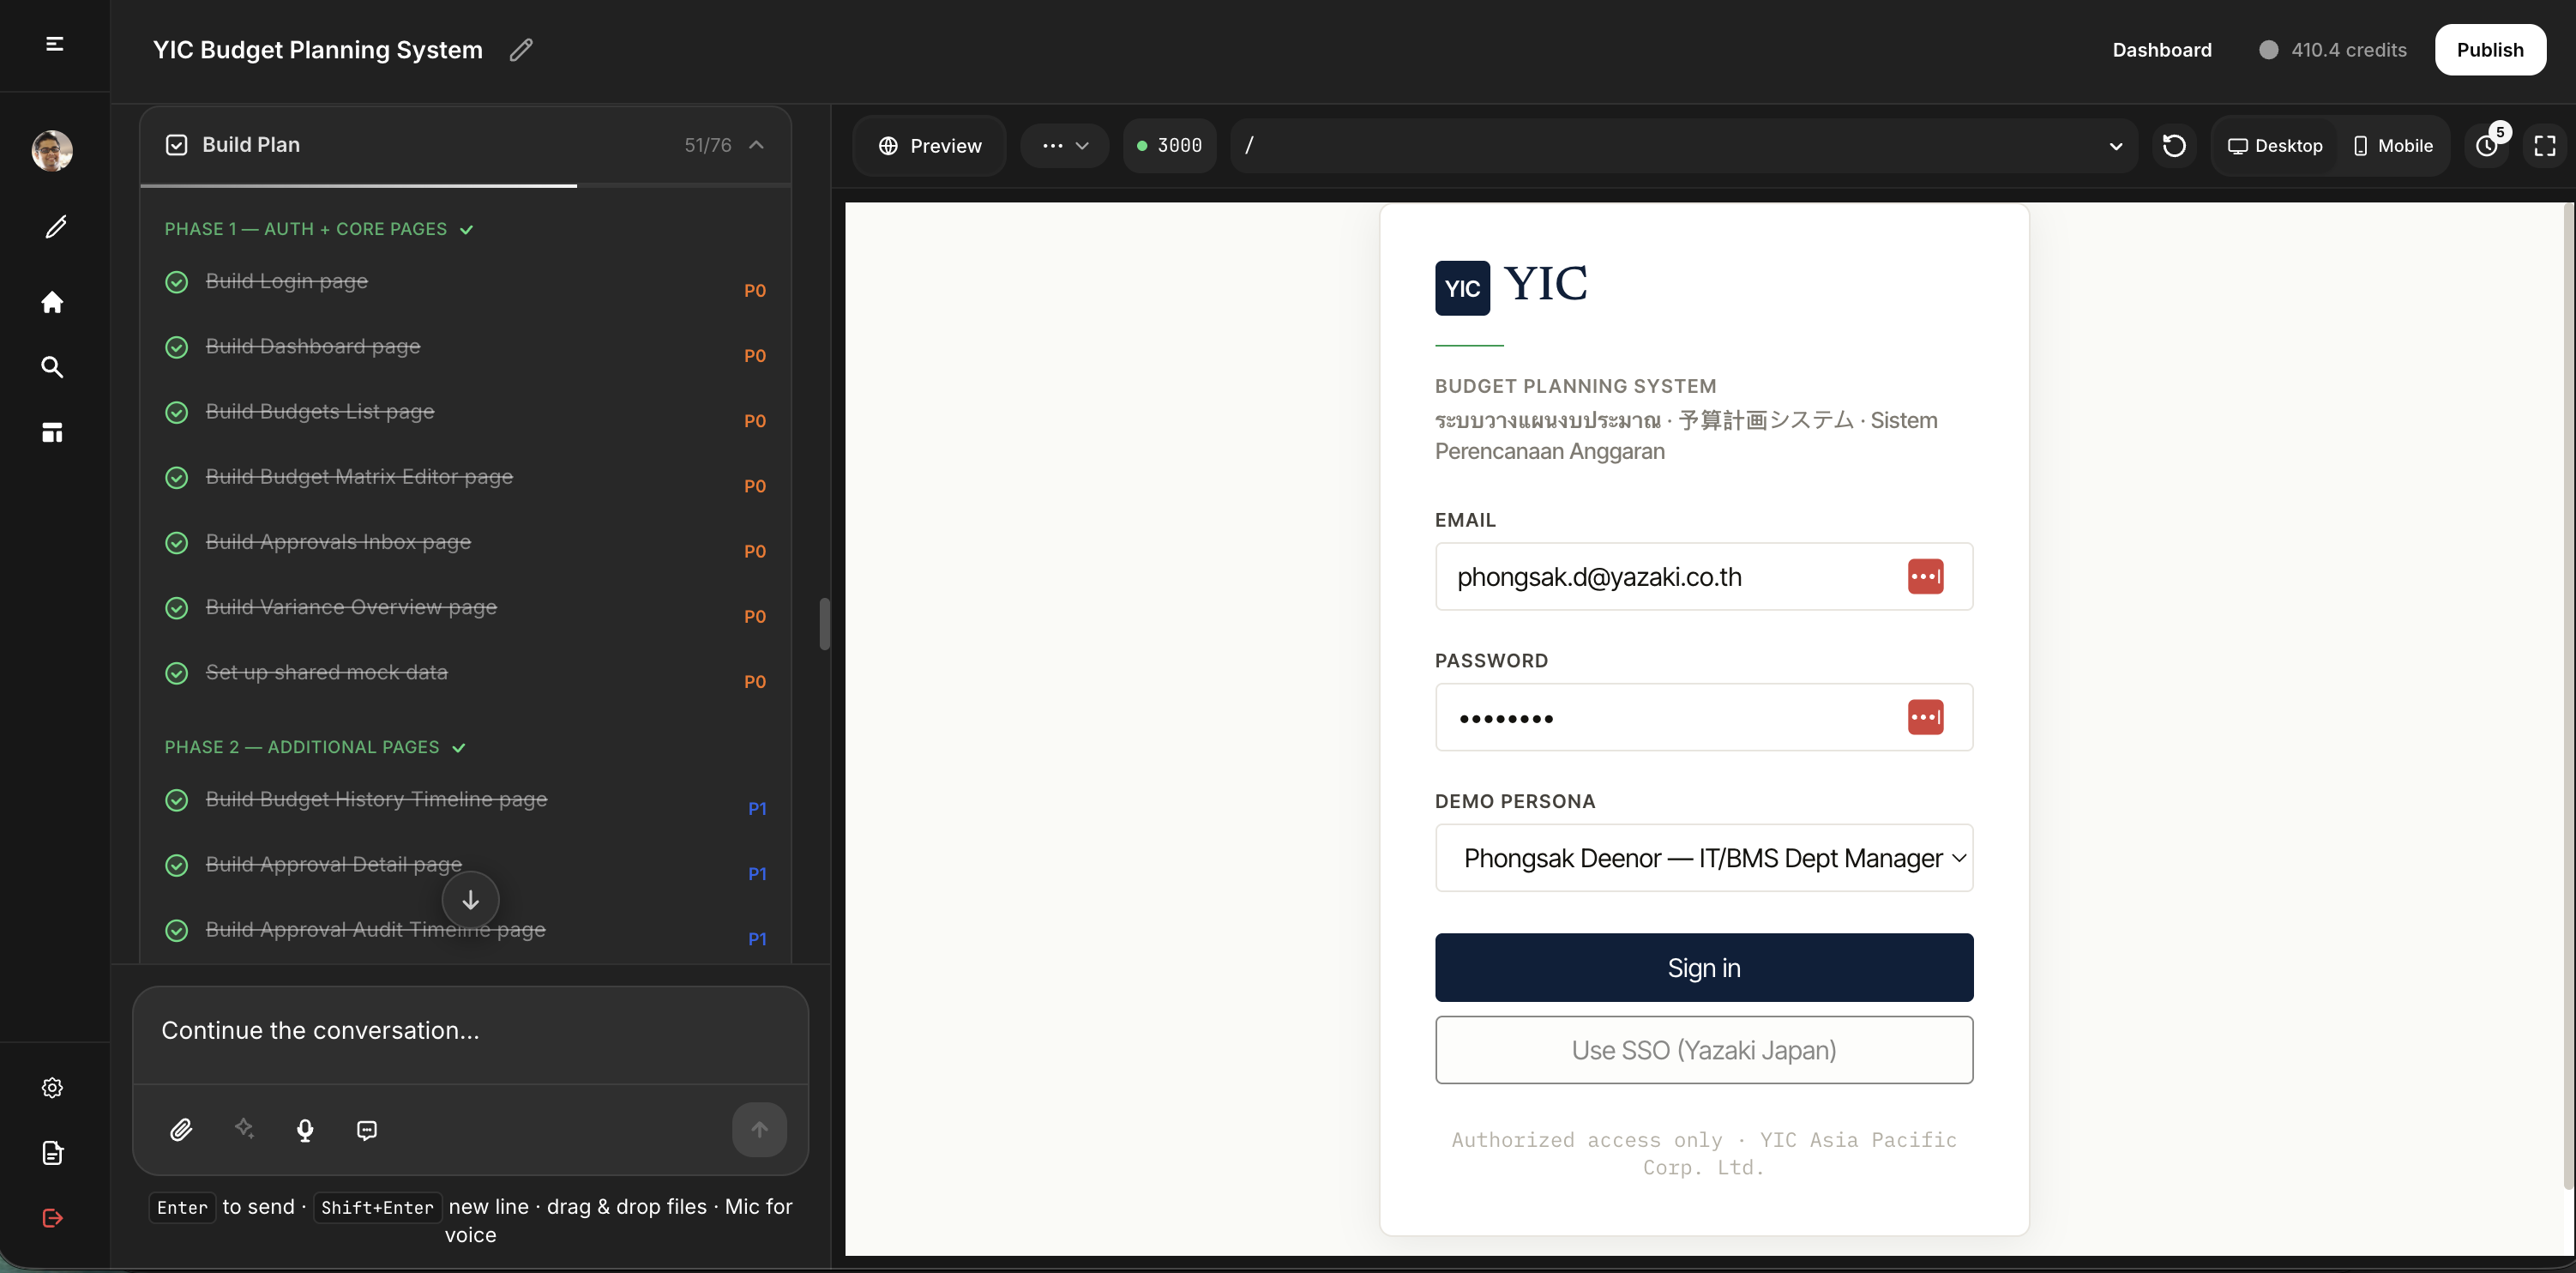2576x1273 pixels.
Task: Open version history via the clock icon
Action: tap(2488, 146)
